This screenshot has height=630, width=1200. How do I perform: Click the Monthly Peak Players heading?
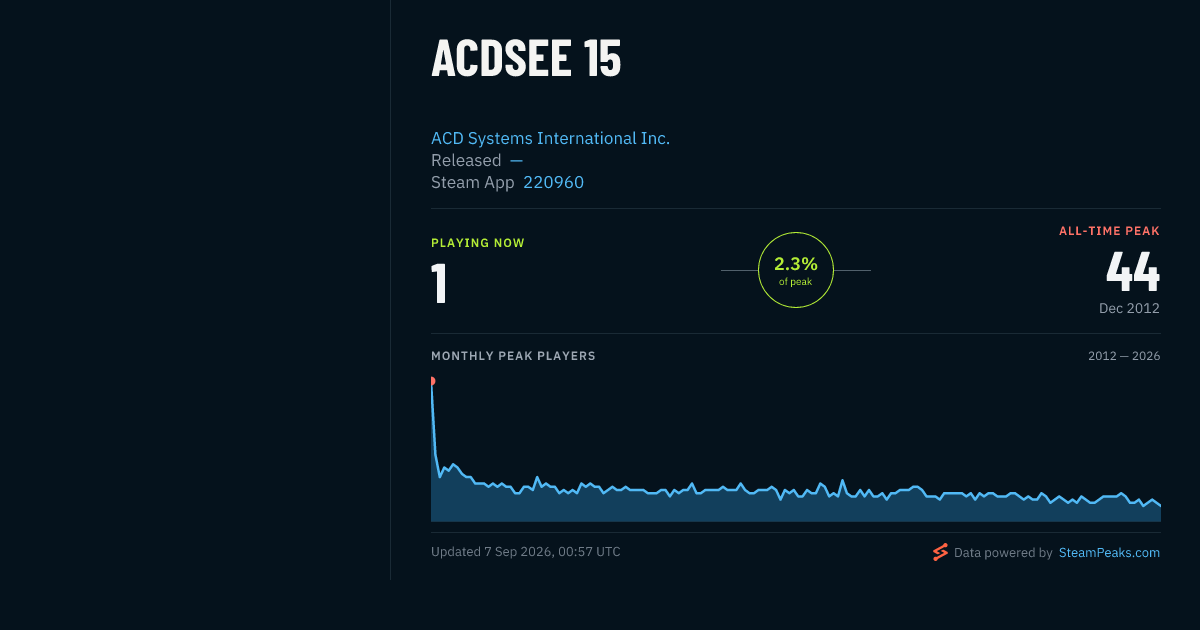click(513, 356)
